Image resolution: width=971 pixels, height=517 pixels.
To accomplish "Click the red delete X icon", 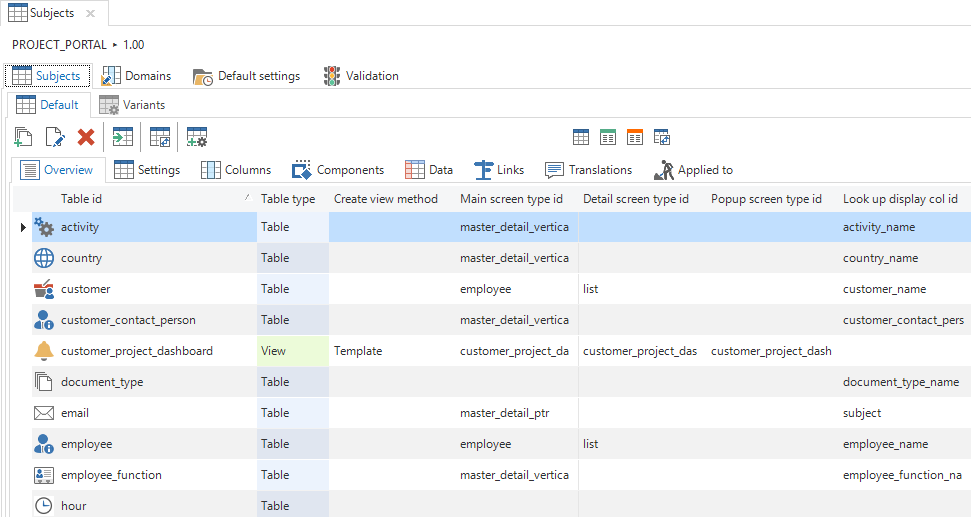I will [86, 137].
